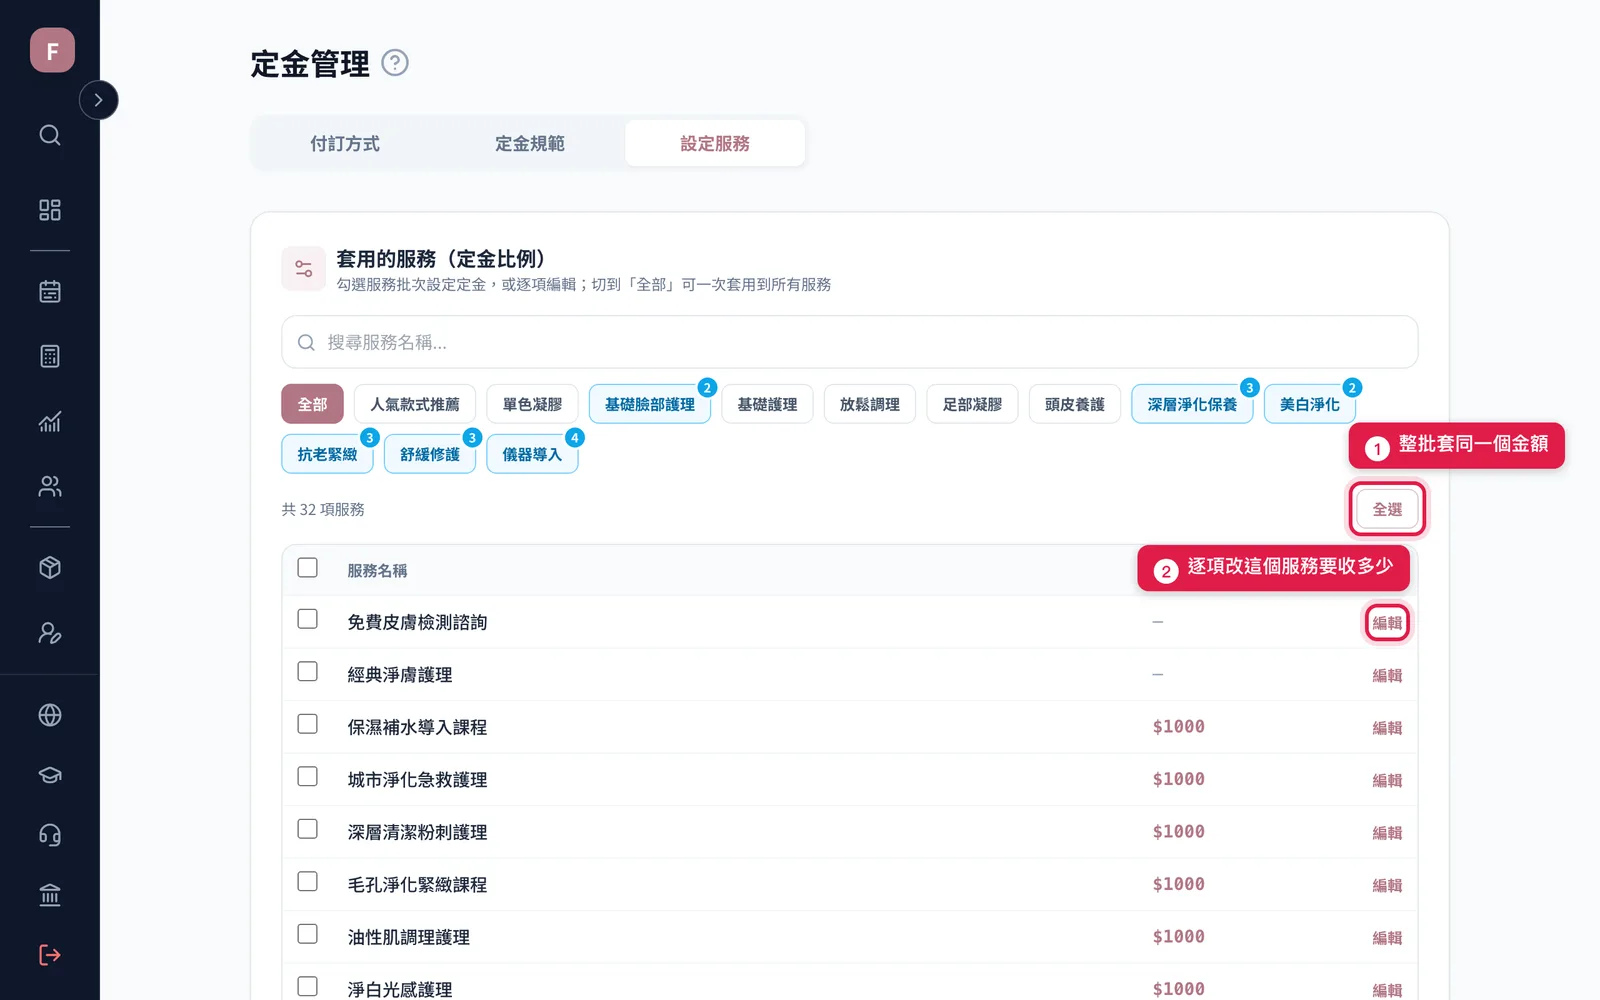Viewport: 1600px width, 1000px height.
Task: Open the package box icon in sidebar
Action: point(50,568)
